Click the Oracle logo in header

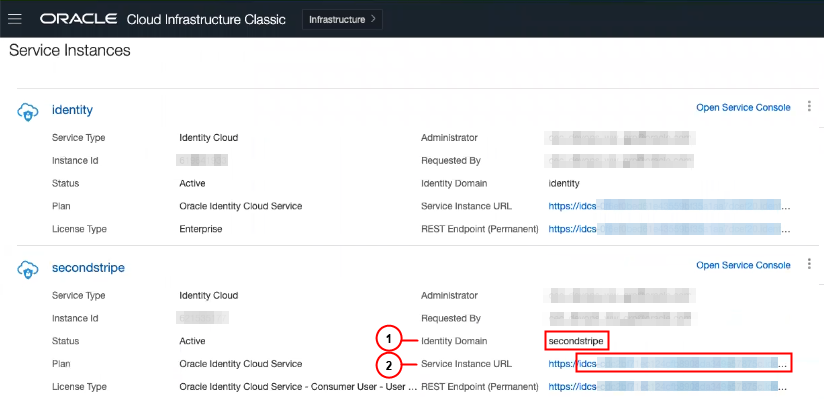tap(78, 19)
